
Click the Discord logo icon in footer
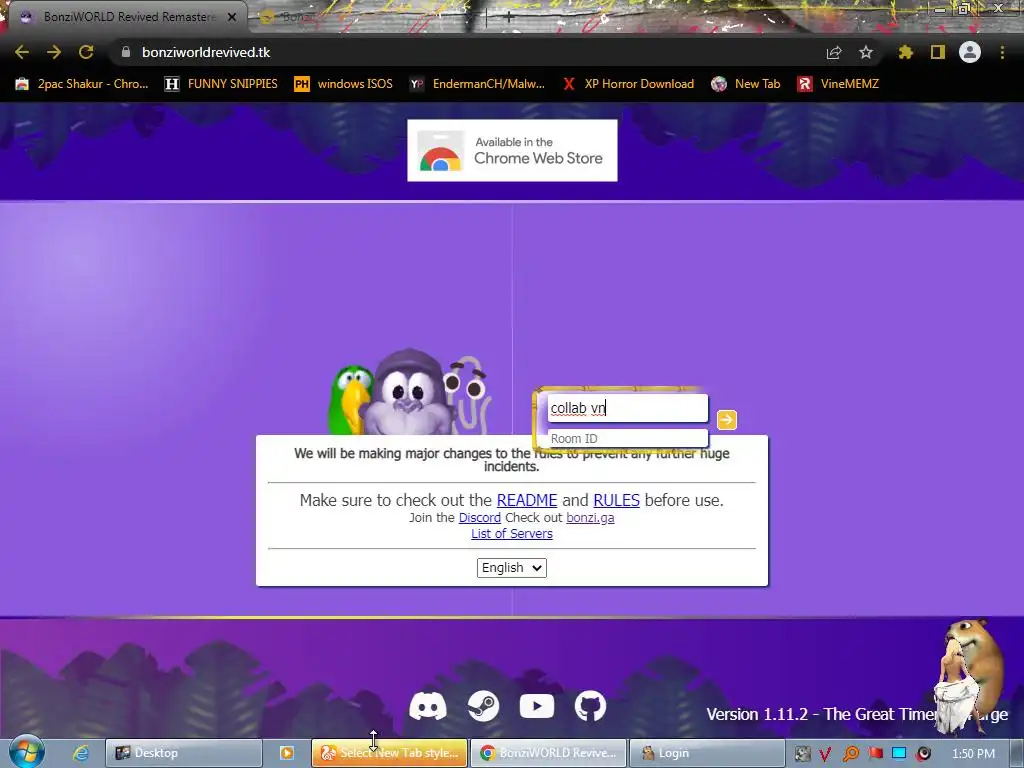pos(428,707)
